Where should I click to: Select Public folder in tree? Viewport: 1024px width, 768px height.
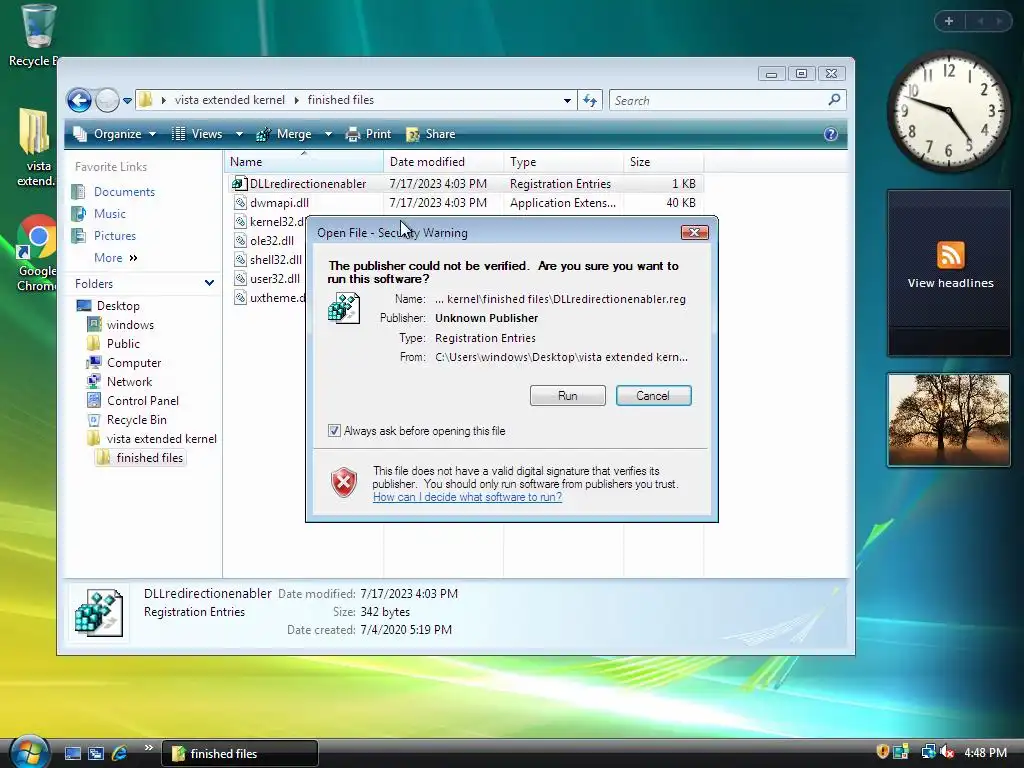click(x=123, y=344)
